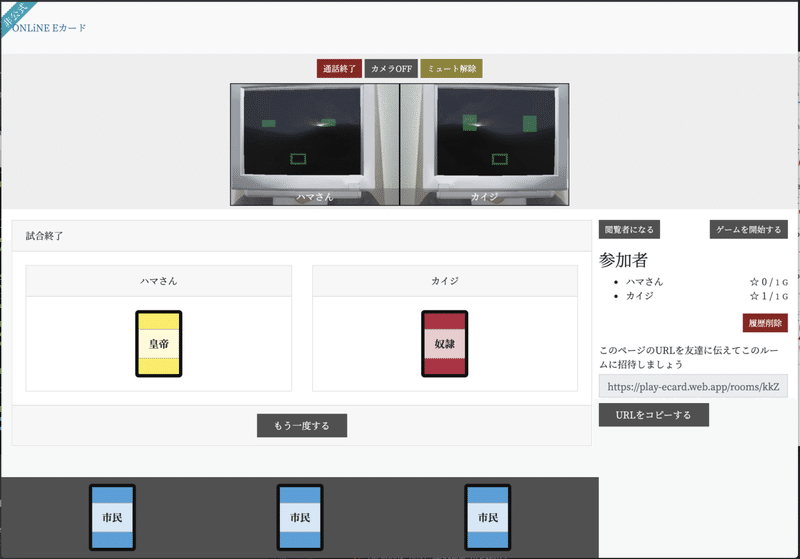Click the カイジ panel header
The image size is (800, 559).
coord(445,281)
